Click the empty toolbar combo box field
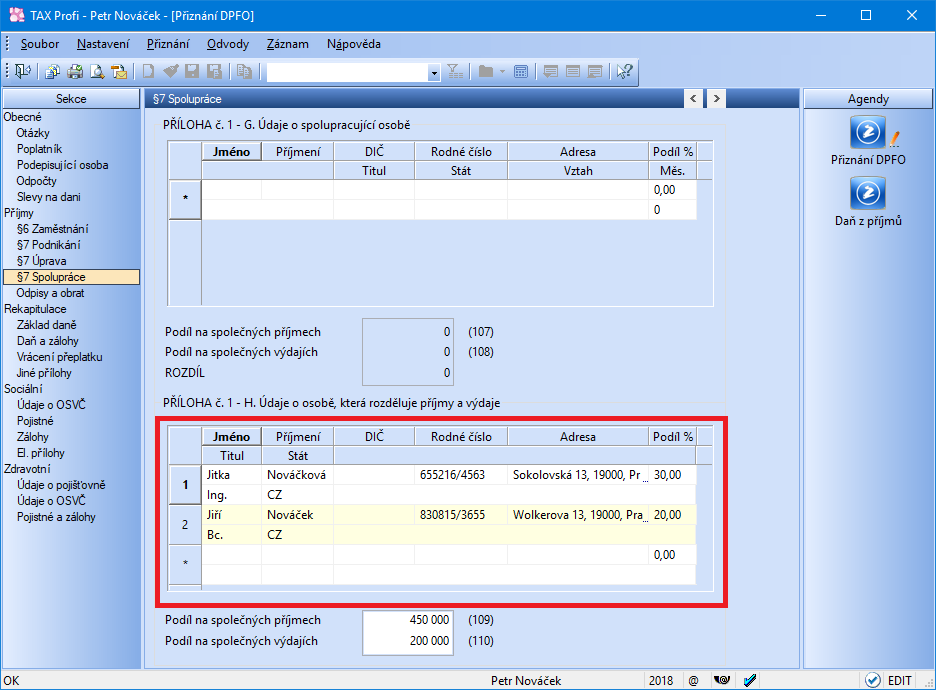 point(347,72)
